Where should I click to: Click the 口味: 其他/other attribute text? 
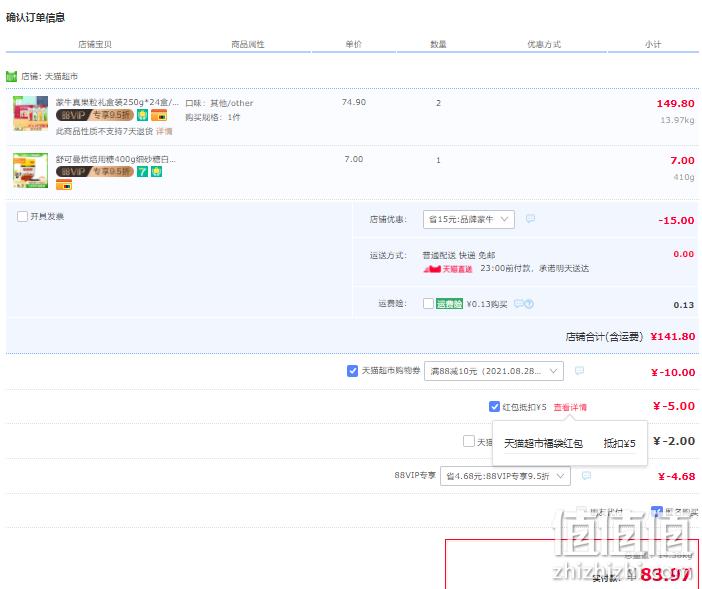(219, 103)
